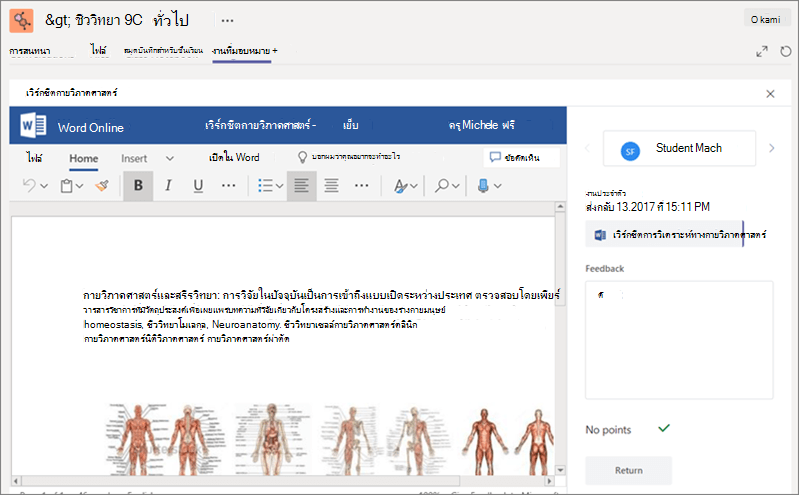Toggle left text alignment
The height and width of the screenshot is (495, 799).
pyautogui.click(x=302, y=186)
